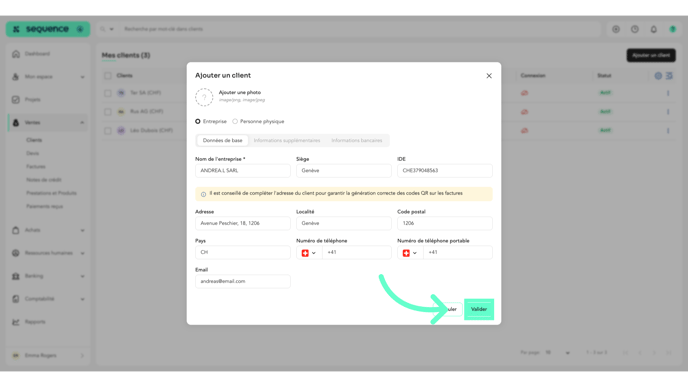Click the Valider button

pos(479,309)
